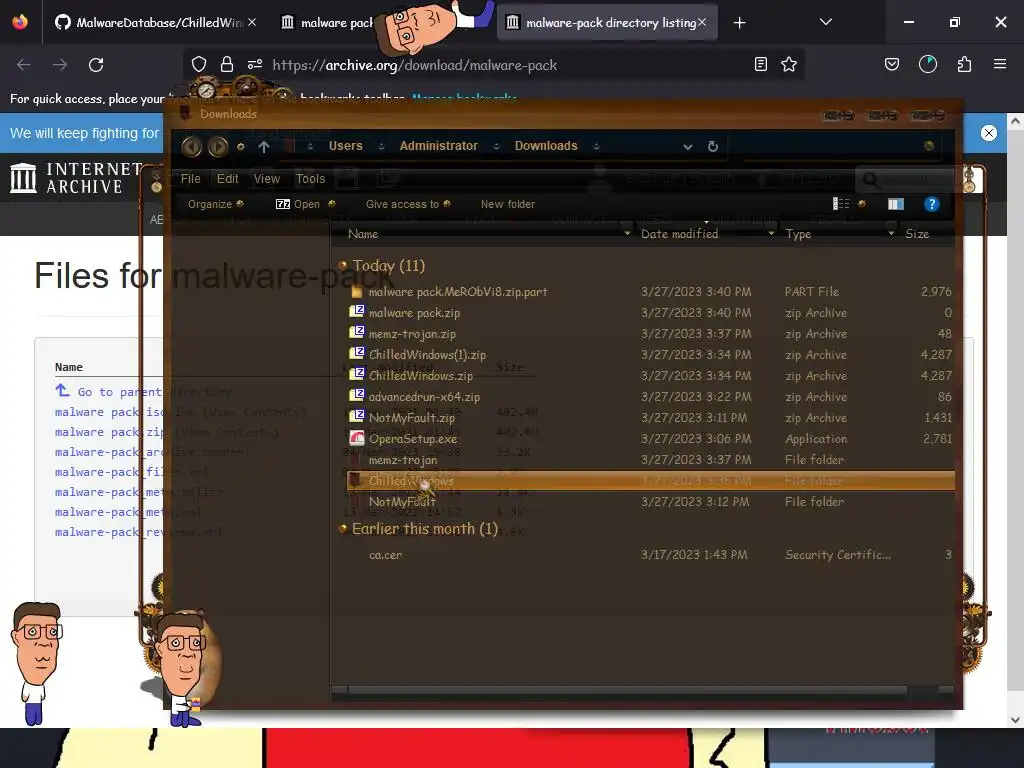Create a New folder
The height and width of the screenshot is (768, 1024).
(507, 204)
